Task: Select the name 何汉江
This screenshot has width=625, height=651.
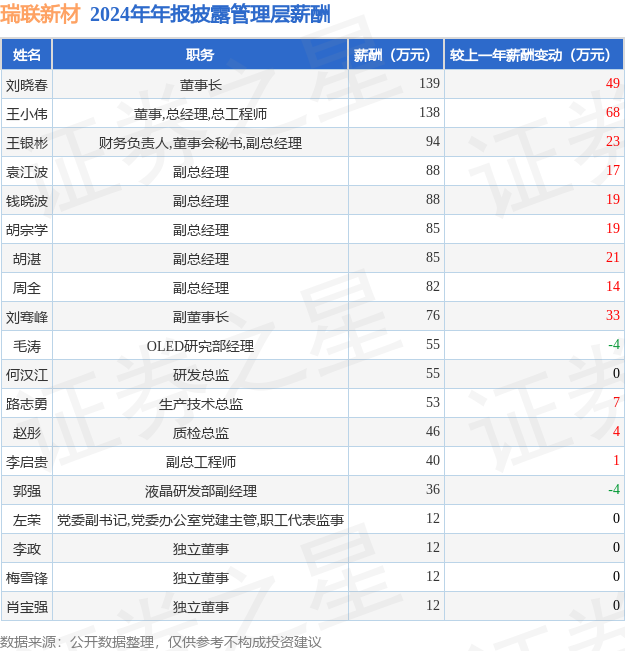Action: [x=27, y=375]
